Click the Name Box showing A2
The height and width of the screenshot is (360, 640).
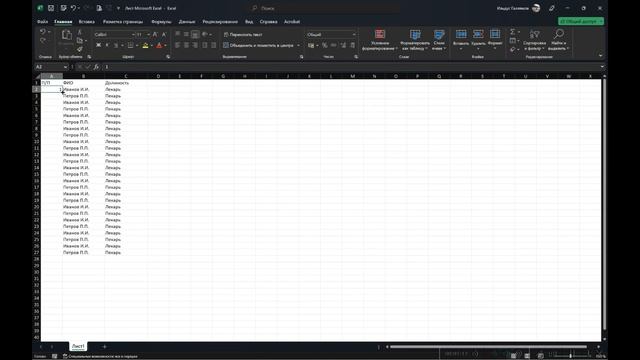coord(51,67)
